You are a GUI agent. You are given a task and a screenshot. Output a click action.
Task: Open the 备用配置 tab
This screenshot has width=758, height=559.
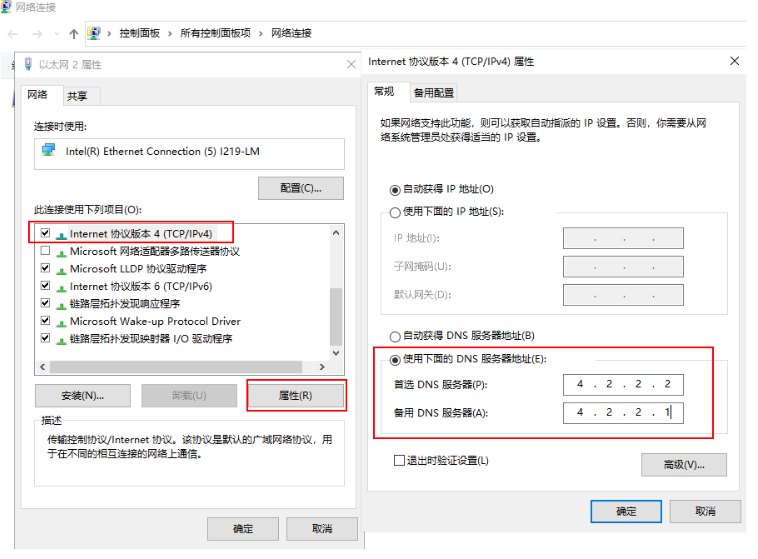433,93
